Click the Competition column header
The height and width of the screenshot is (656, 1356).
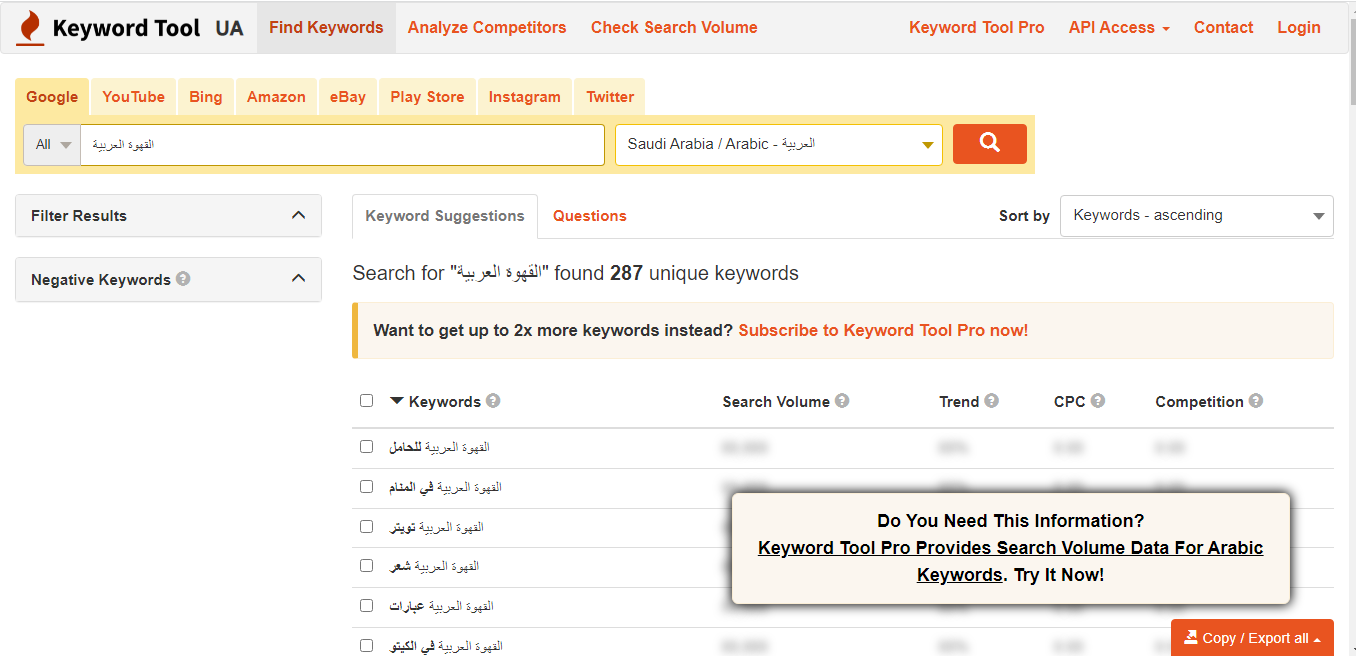[1199, 401]
